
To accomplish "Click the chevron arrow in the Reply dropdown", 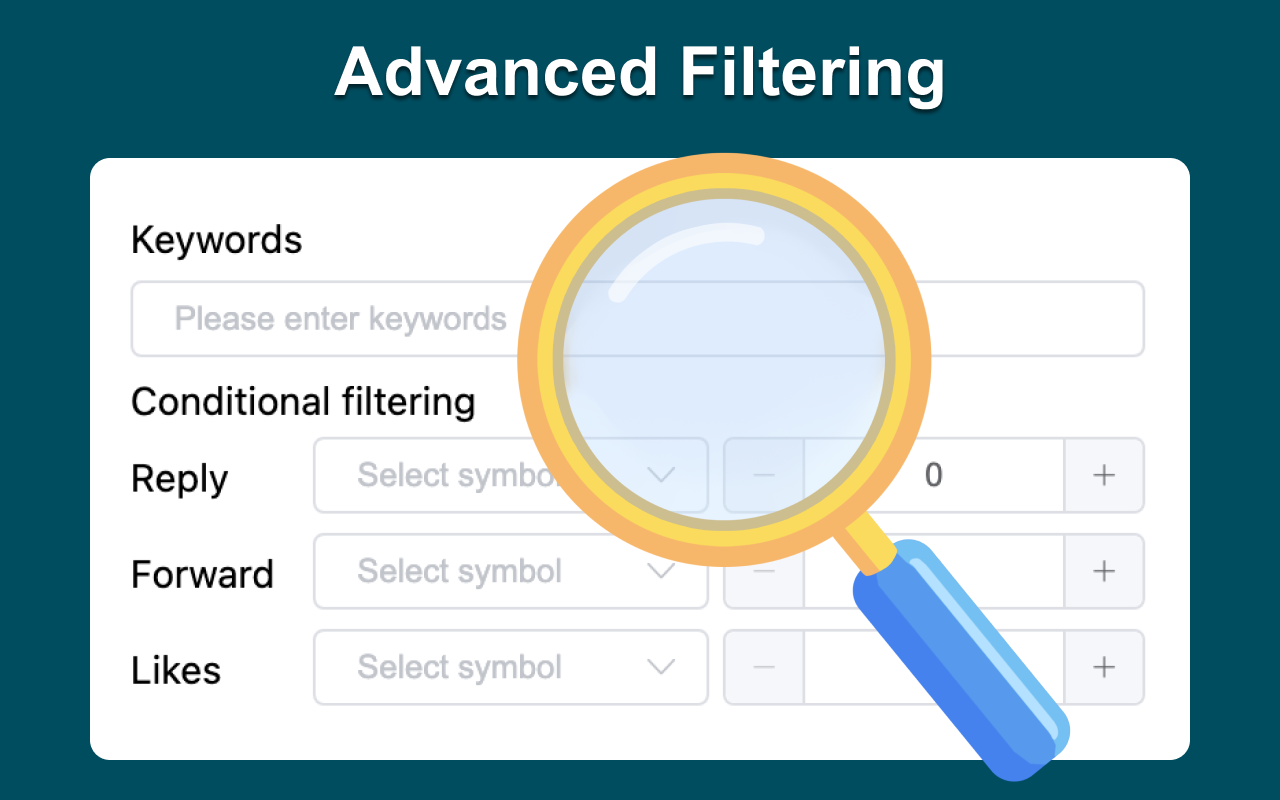I will (661, 475).
